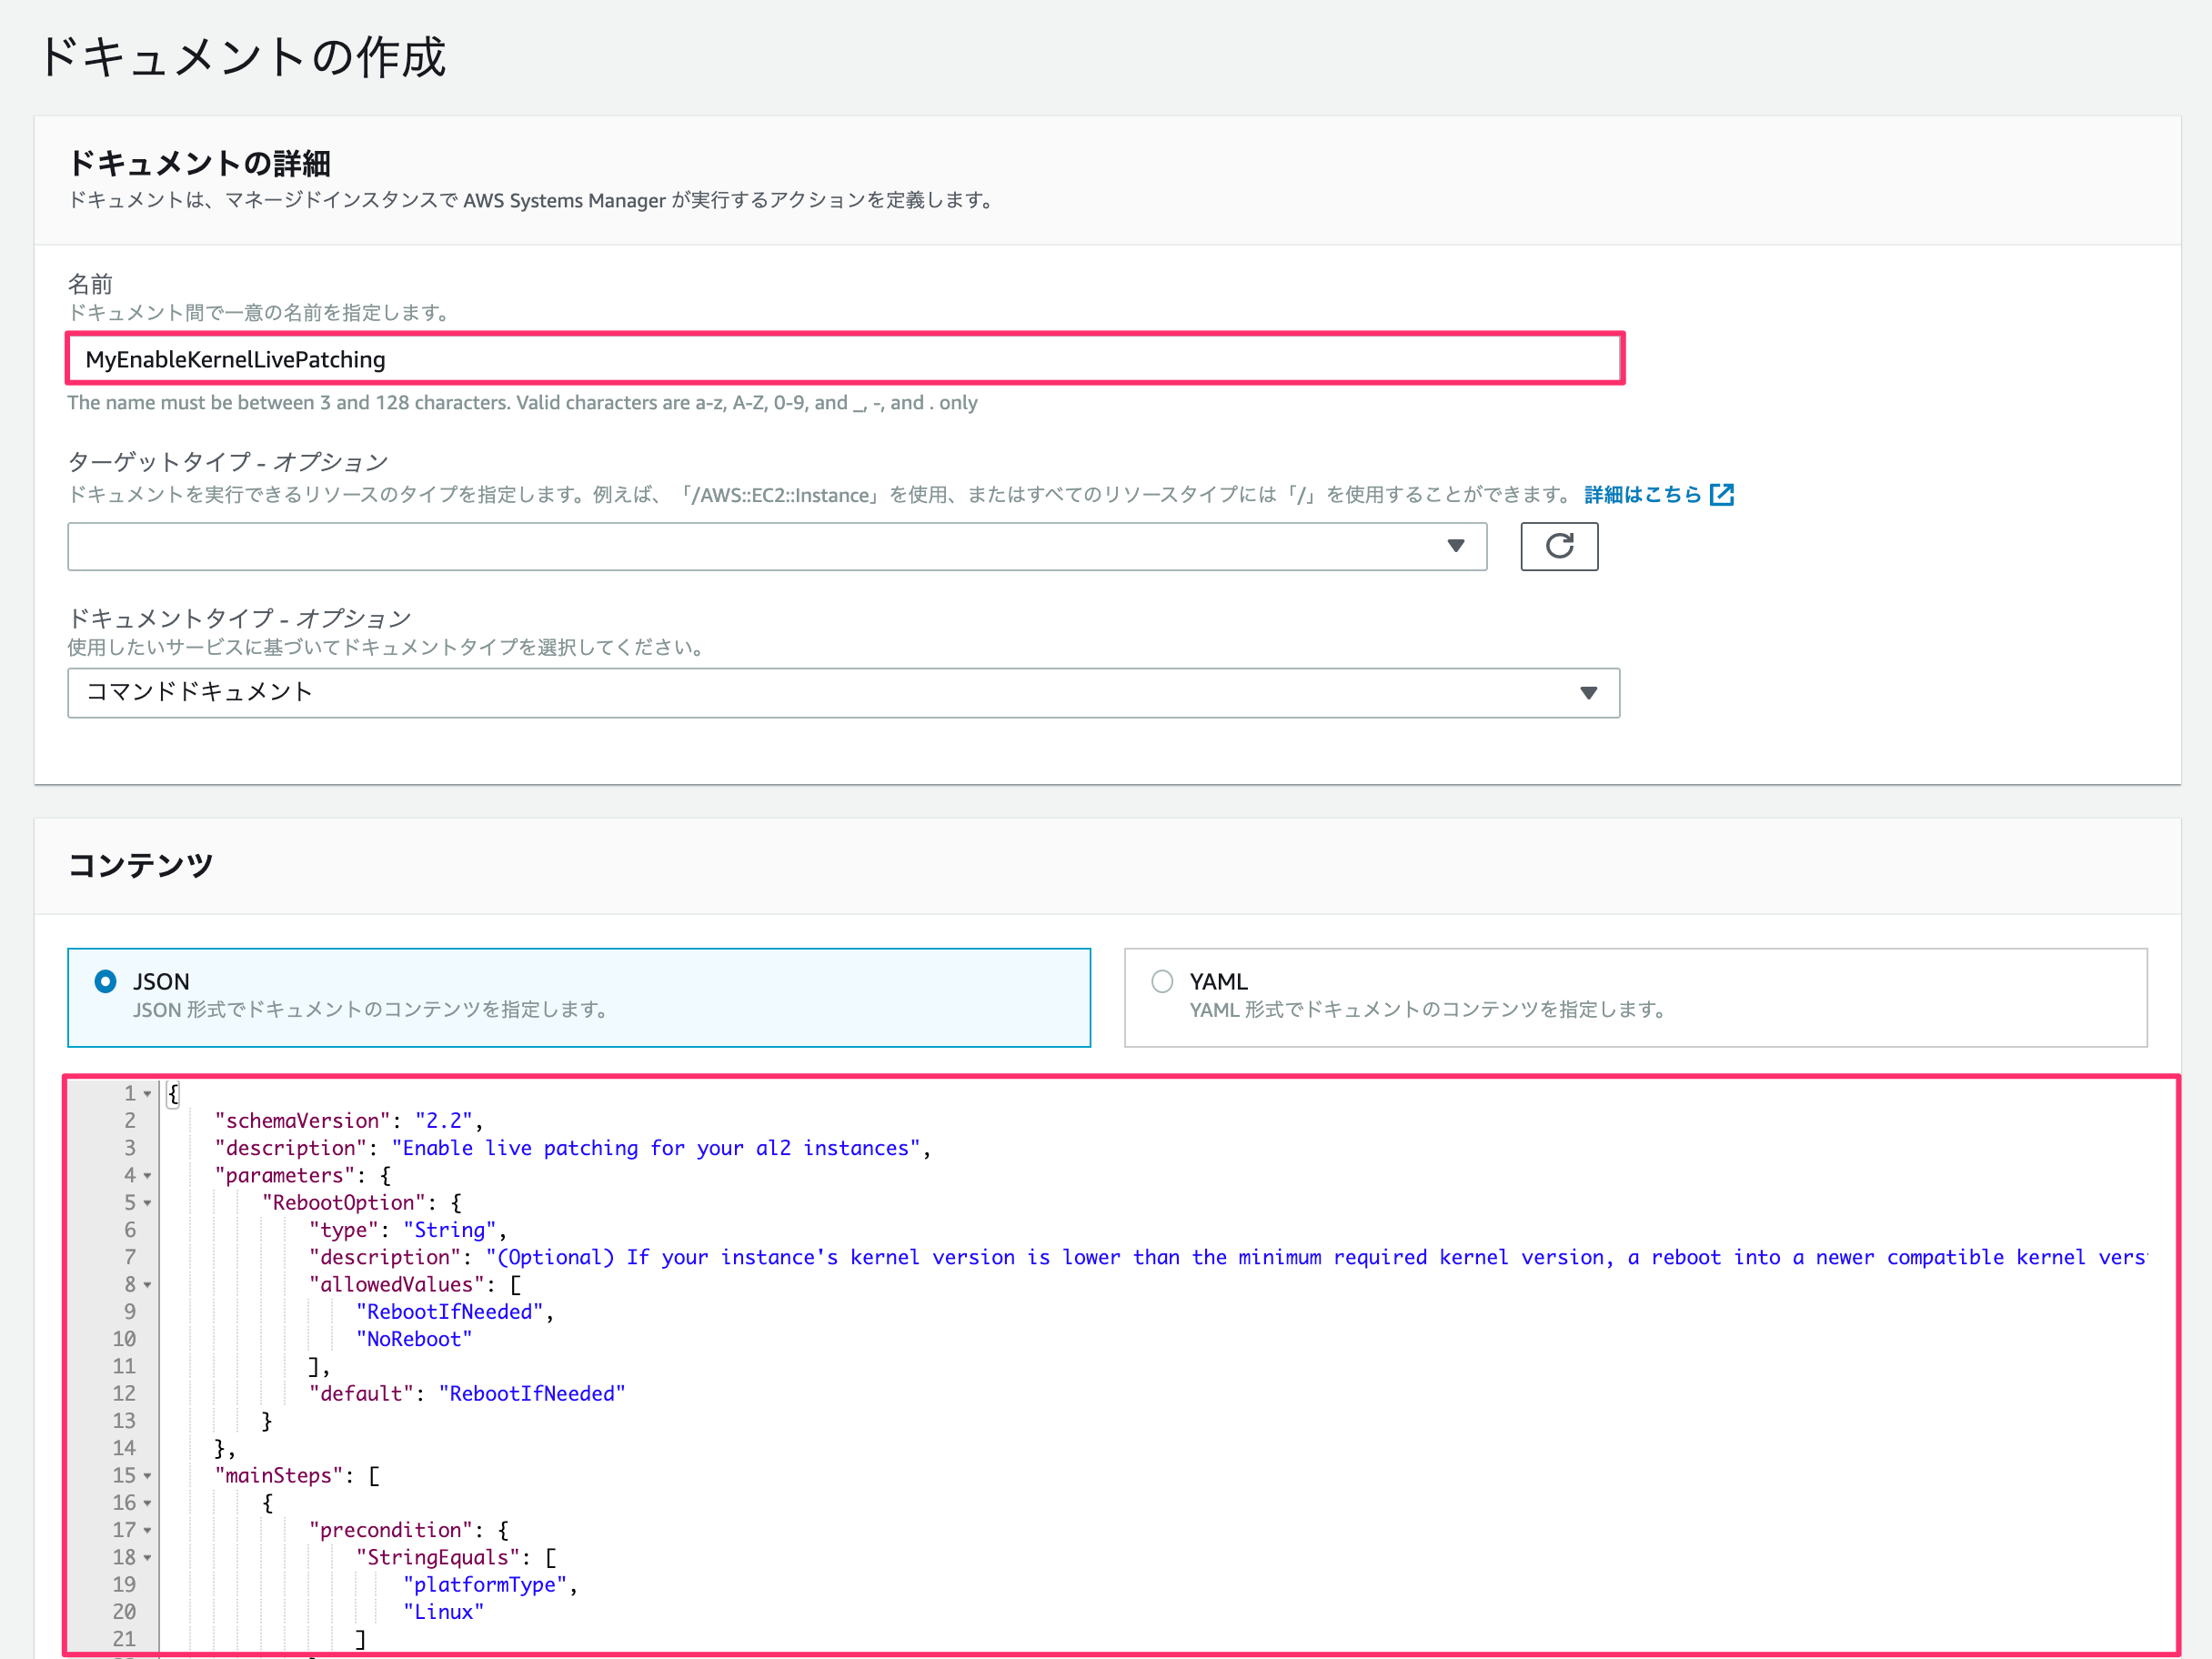Click the refresh target types icon button
Viewport: 2212px width, 1659px height.
pos(1558,546)
